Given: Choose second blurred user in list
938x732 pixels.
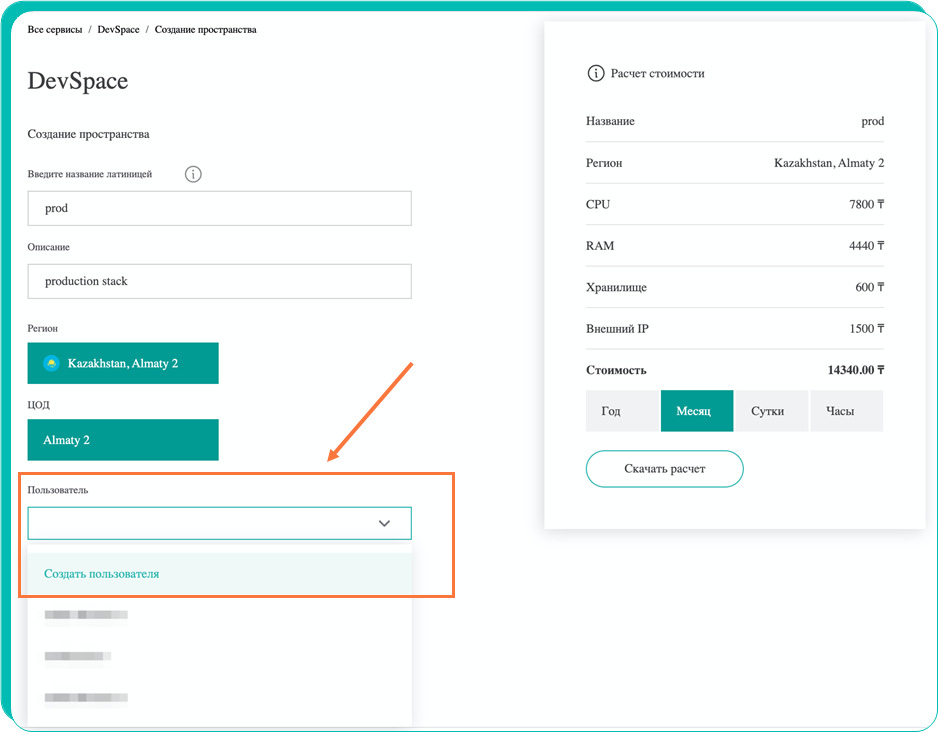Looking at the screenshot, I should pos(78,656).
